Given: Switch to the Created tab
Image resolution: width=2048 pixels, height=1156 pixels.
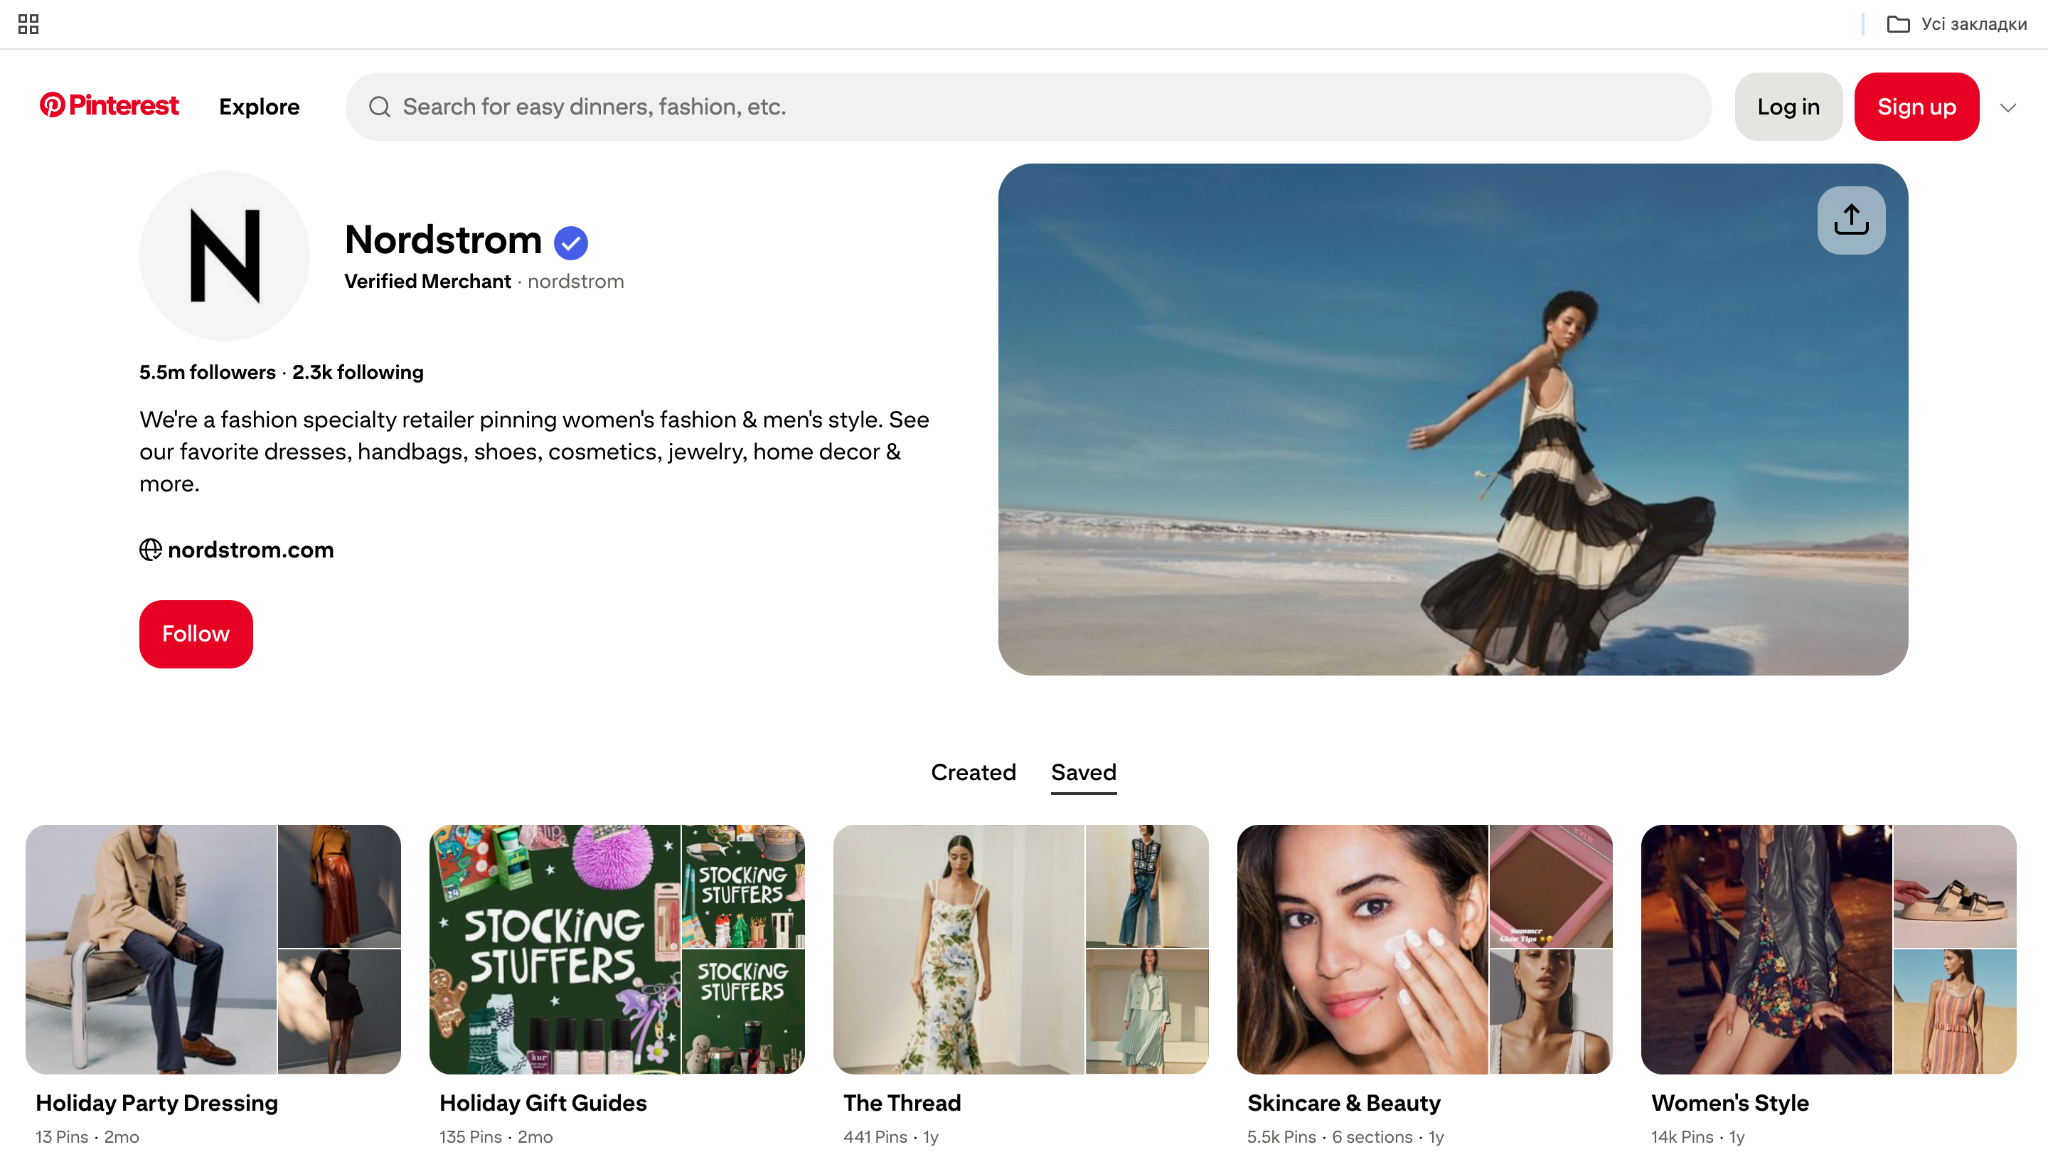Looking at the screenshot, I should point(973,772).
